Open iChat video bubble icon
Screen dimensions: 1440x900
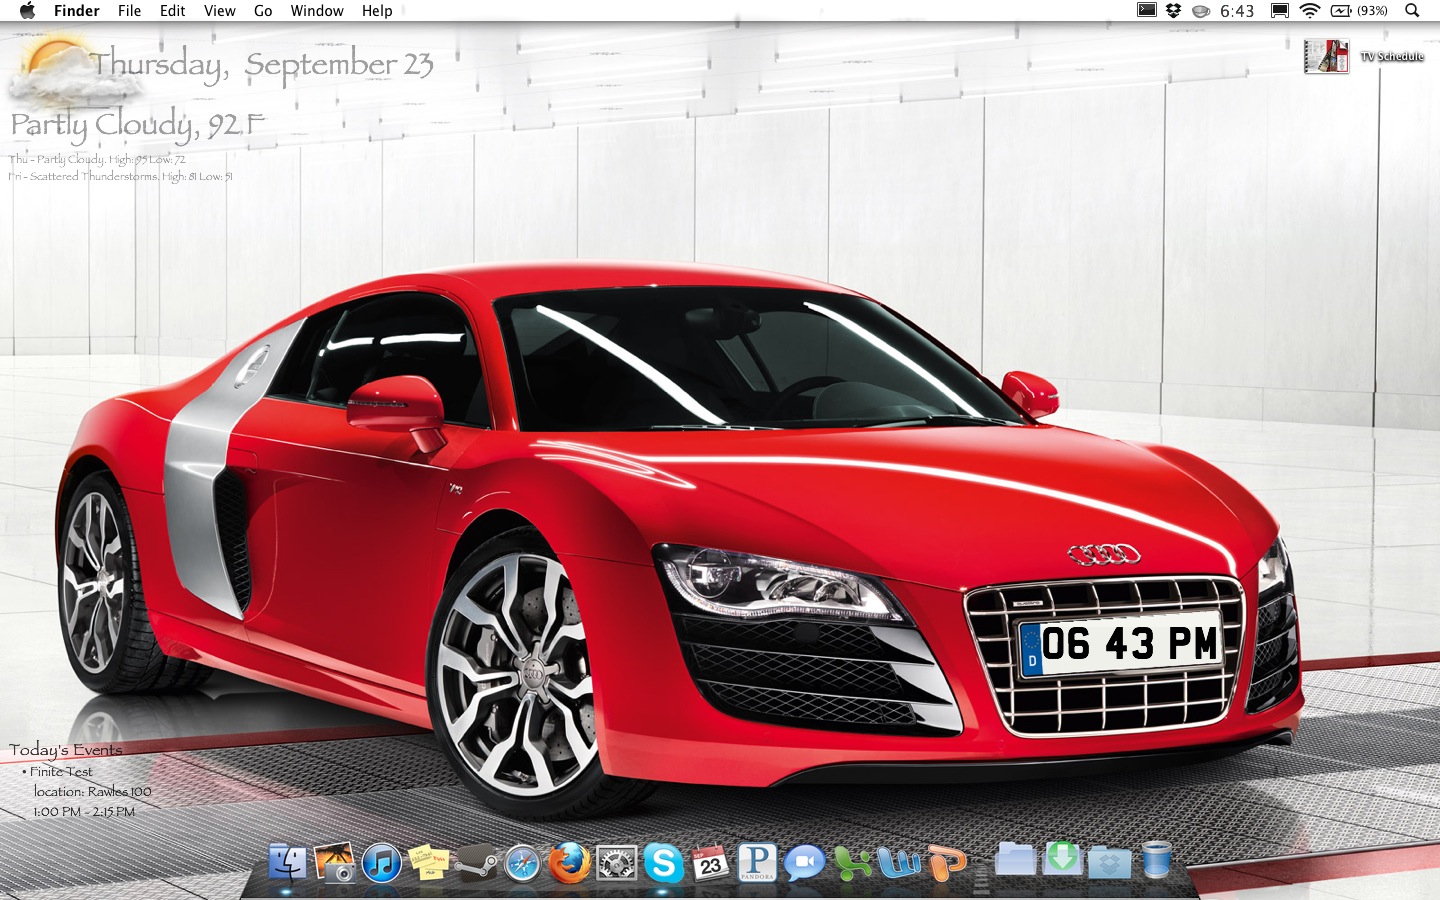(804, 862)
